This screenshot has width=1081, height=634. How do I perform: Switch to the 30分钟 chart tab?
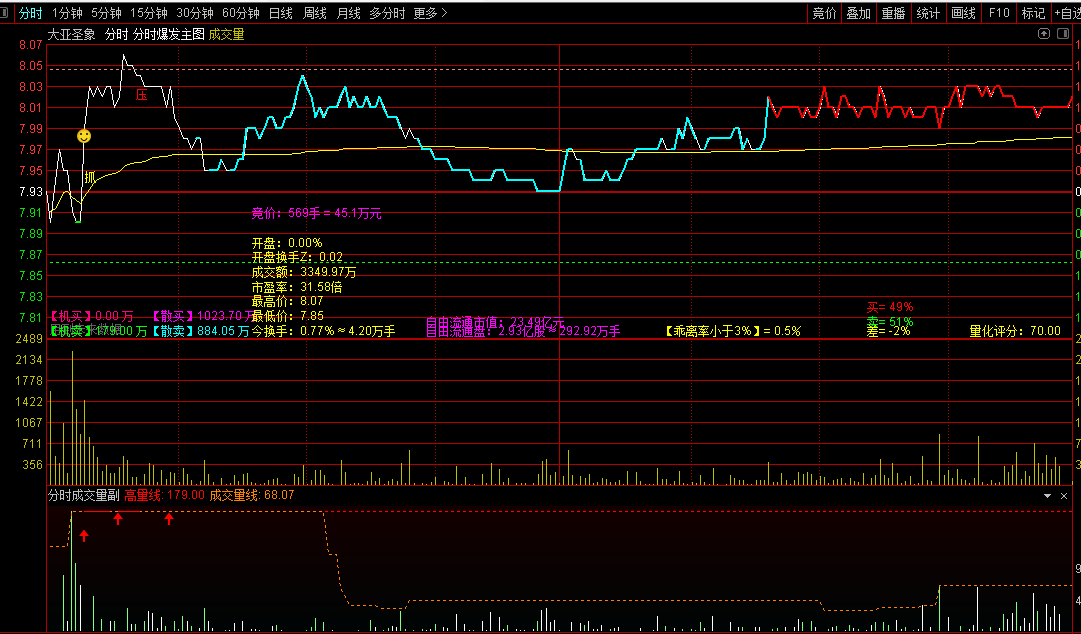tap(194, 13)
